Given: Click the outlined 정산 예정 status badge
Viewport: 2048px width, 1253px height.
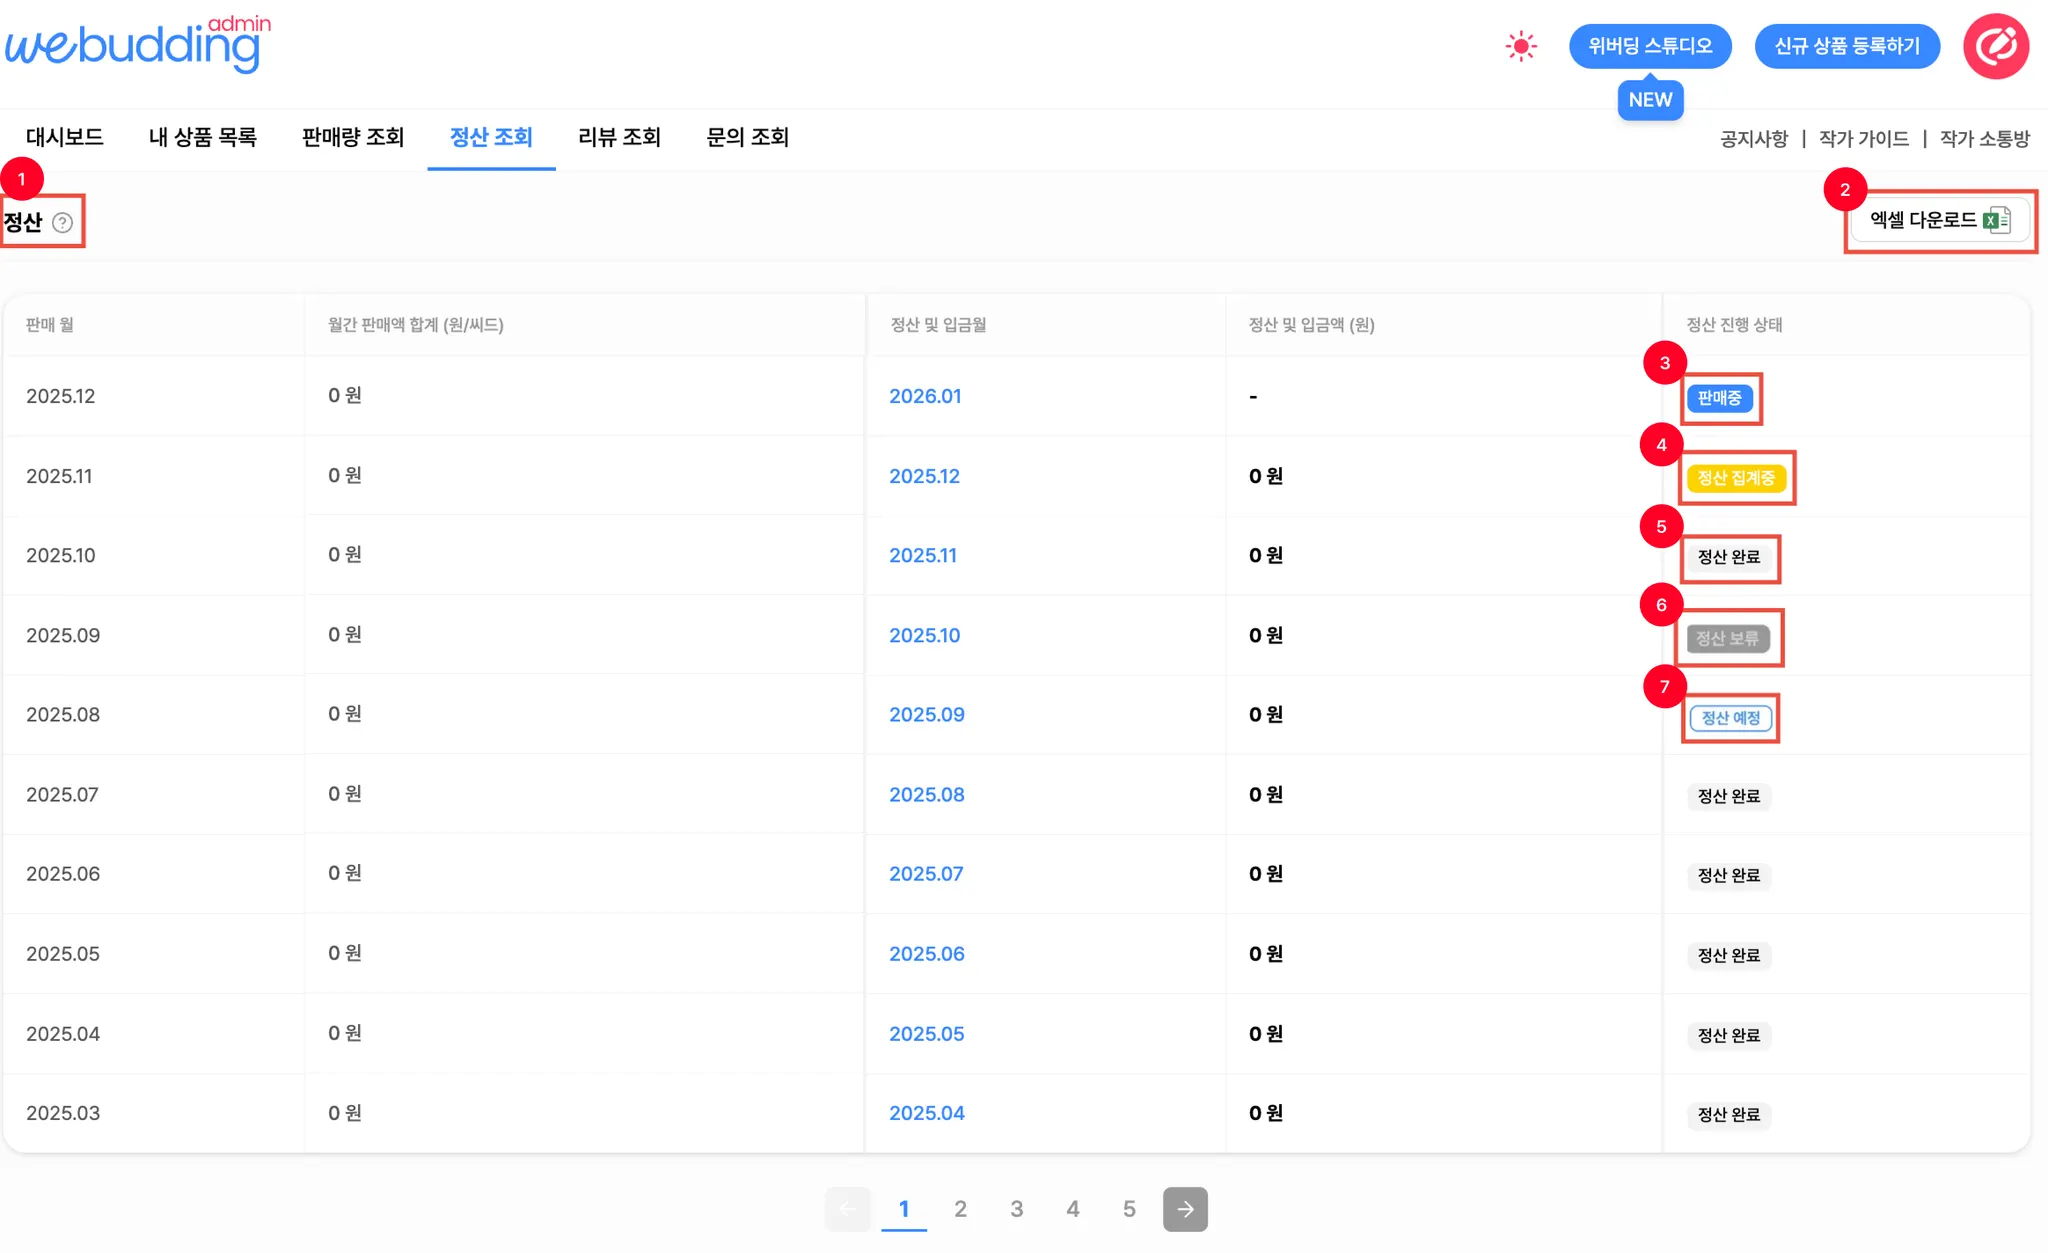Looking at the screenshot, I should click(x=1730, y=718).
